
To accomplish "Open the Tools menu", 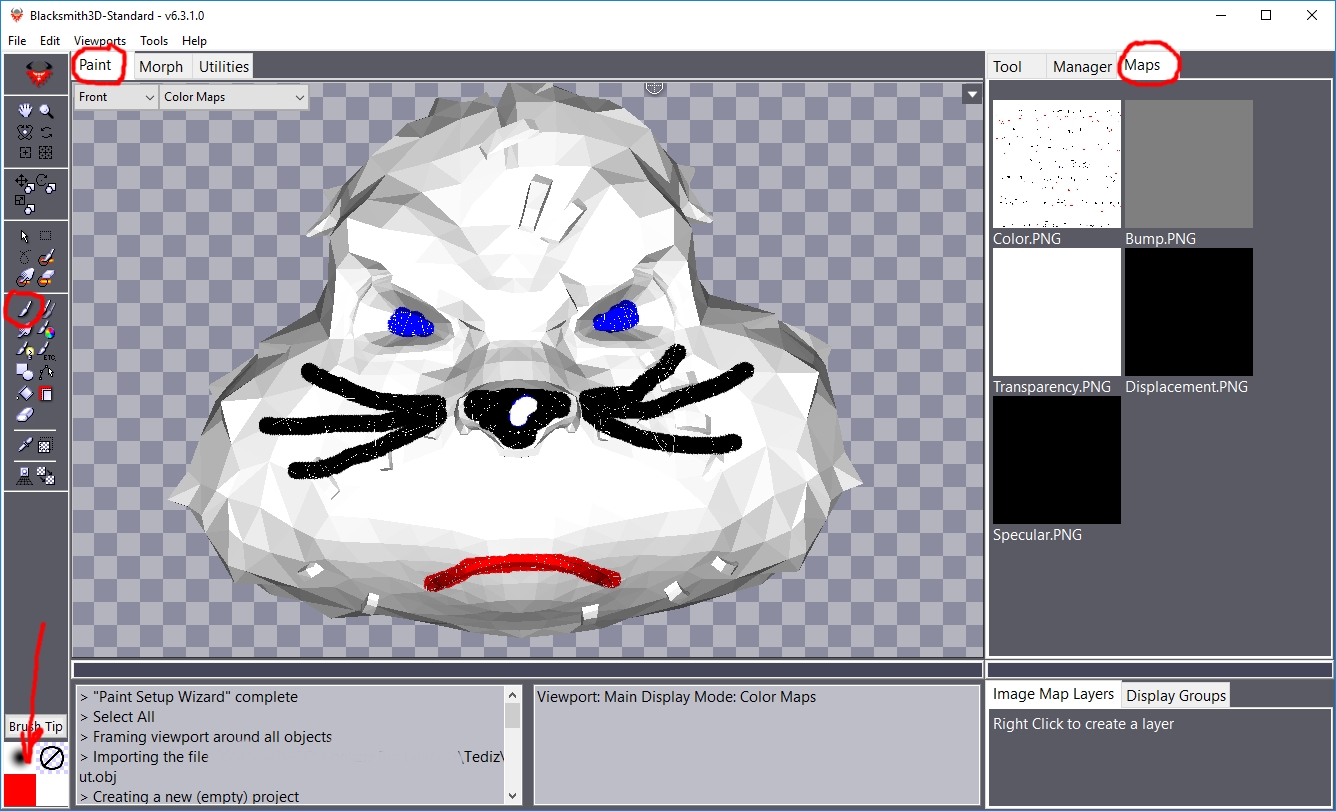I will 154,41.
